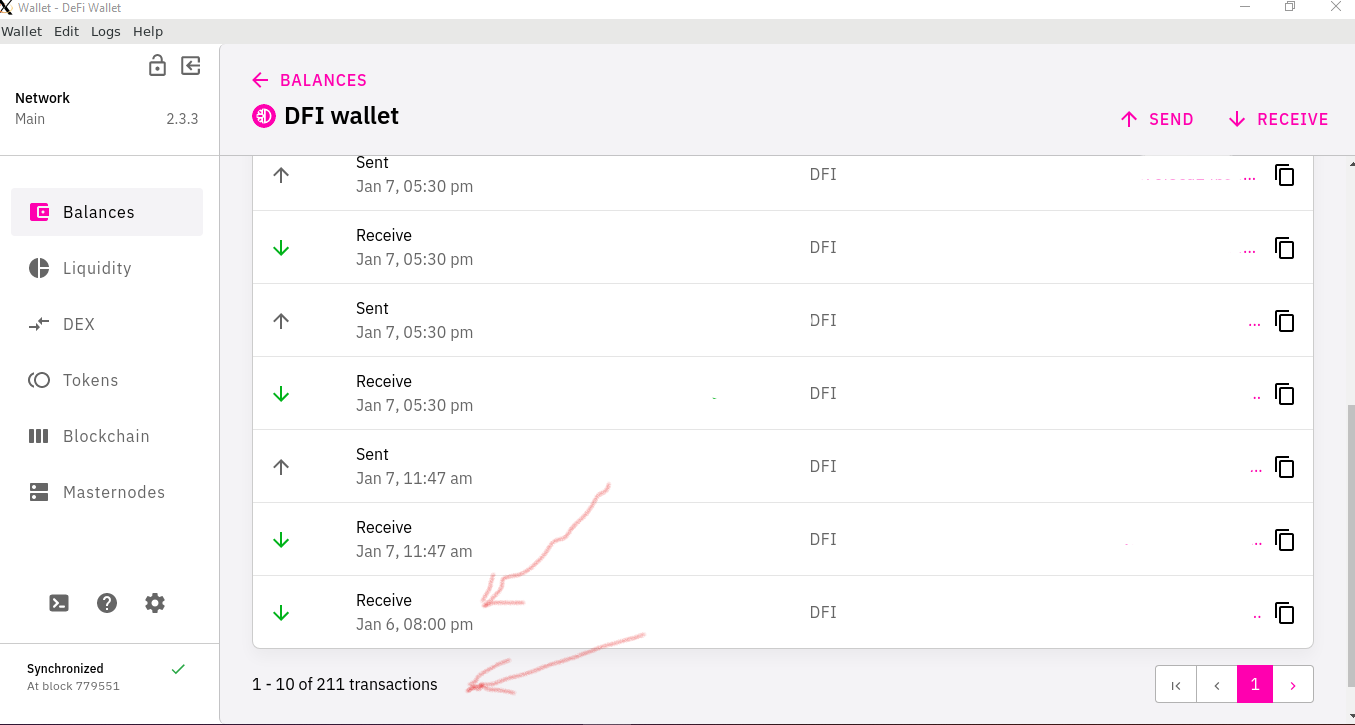1355x725 pixels.
Task: Click the RECEIVE button
Action: click(x=1278, y=119)
